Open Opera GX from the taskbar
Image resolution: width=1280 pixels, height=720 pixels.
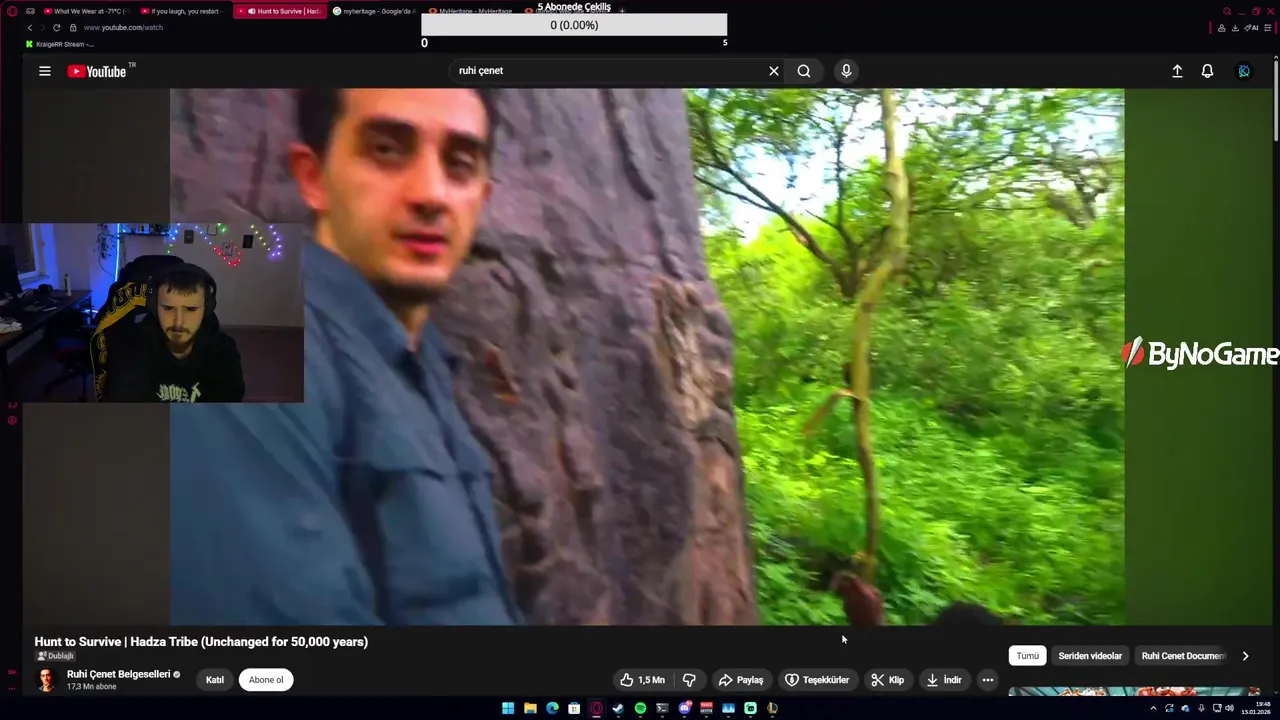(x=596, y=708)
